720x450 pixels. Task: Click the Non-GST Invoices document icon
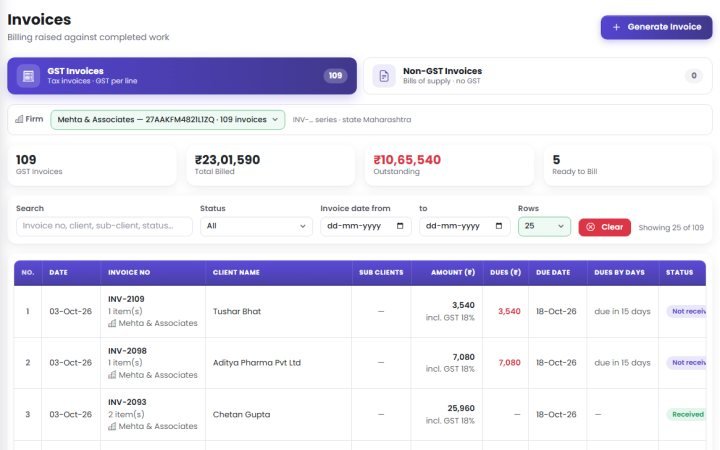tap(384, 76)
